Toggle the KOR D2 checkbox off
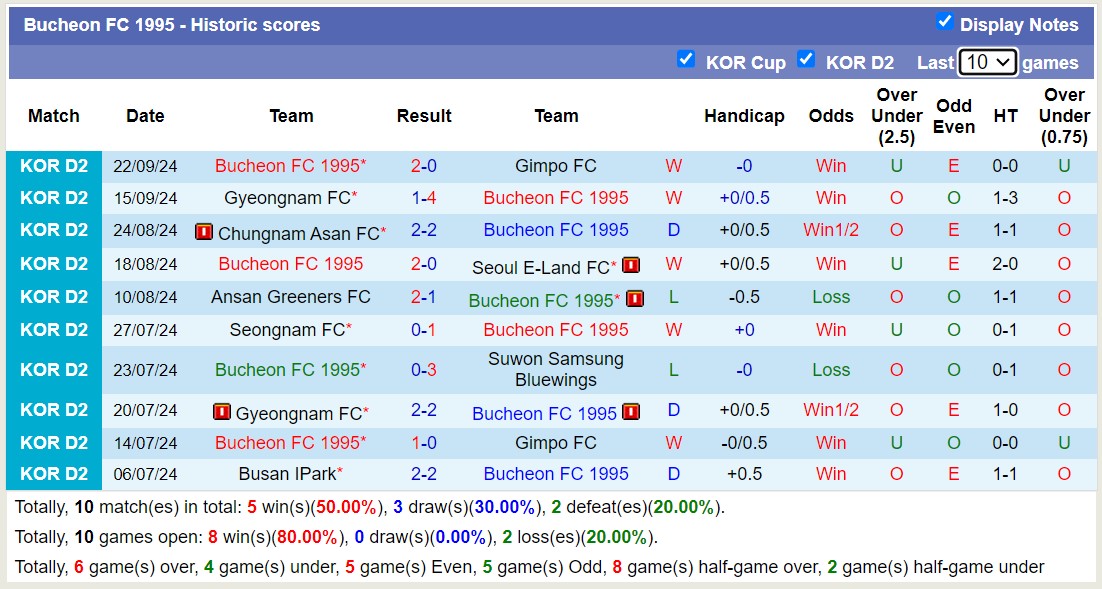Viewport: 1102px width, 589px height. (806, 60)
